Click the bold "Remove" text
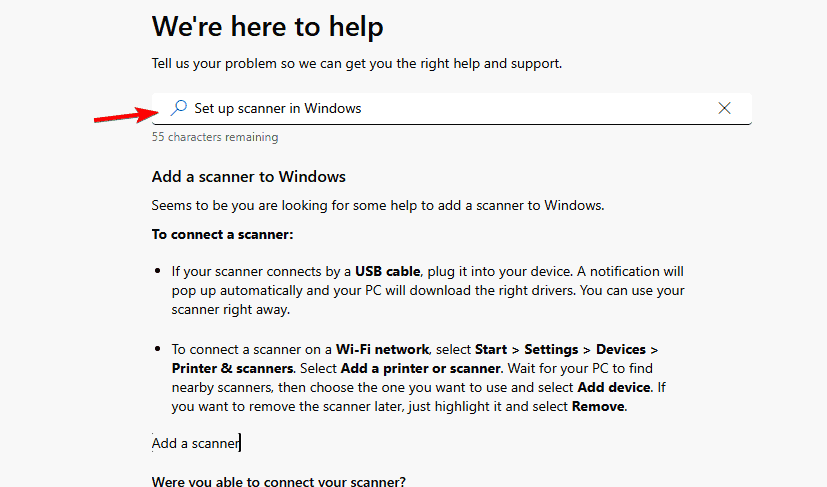The width and height of the screenshot is (827, 487). pyautogui.click(x=599, y=406)
